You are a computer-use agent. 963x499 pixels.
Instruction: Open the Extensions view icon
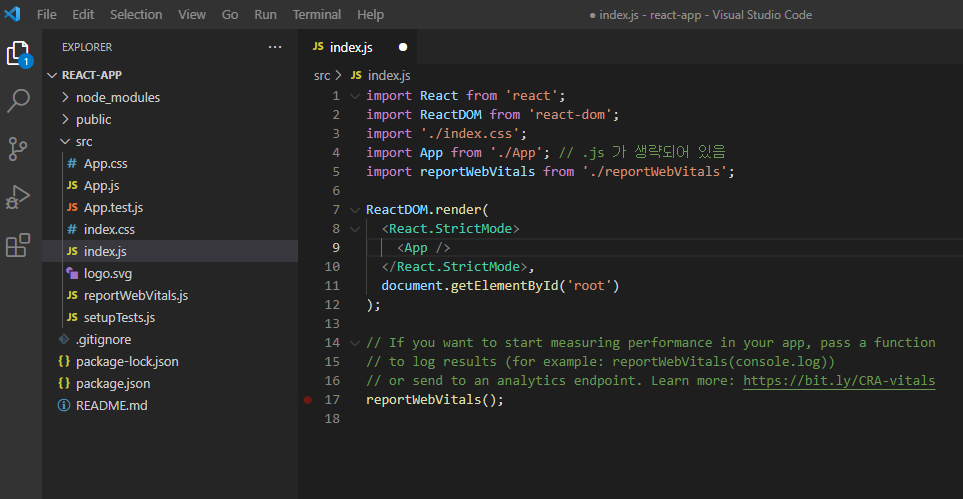pos(18,245)
